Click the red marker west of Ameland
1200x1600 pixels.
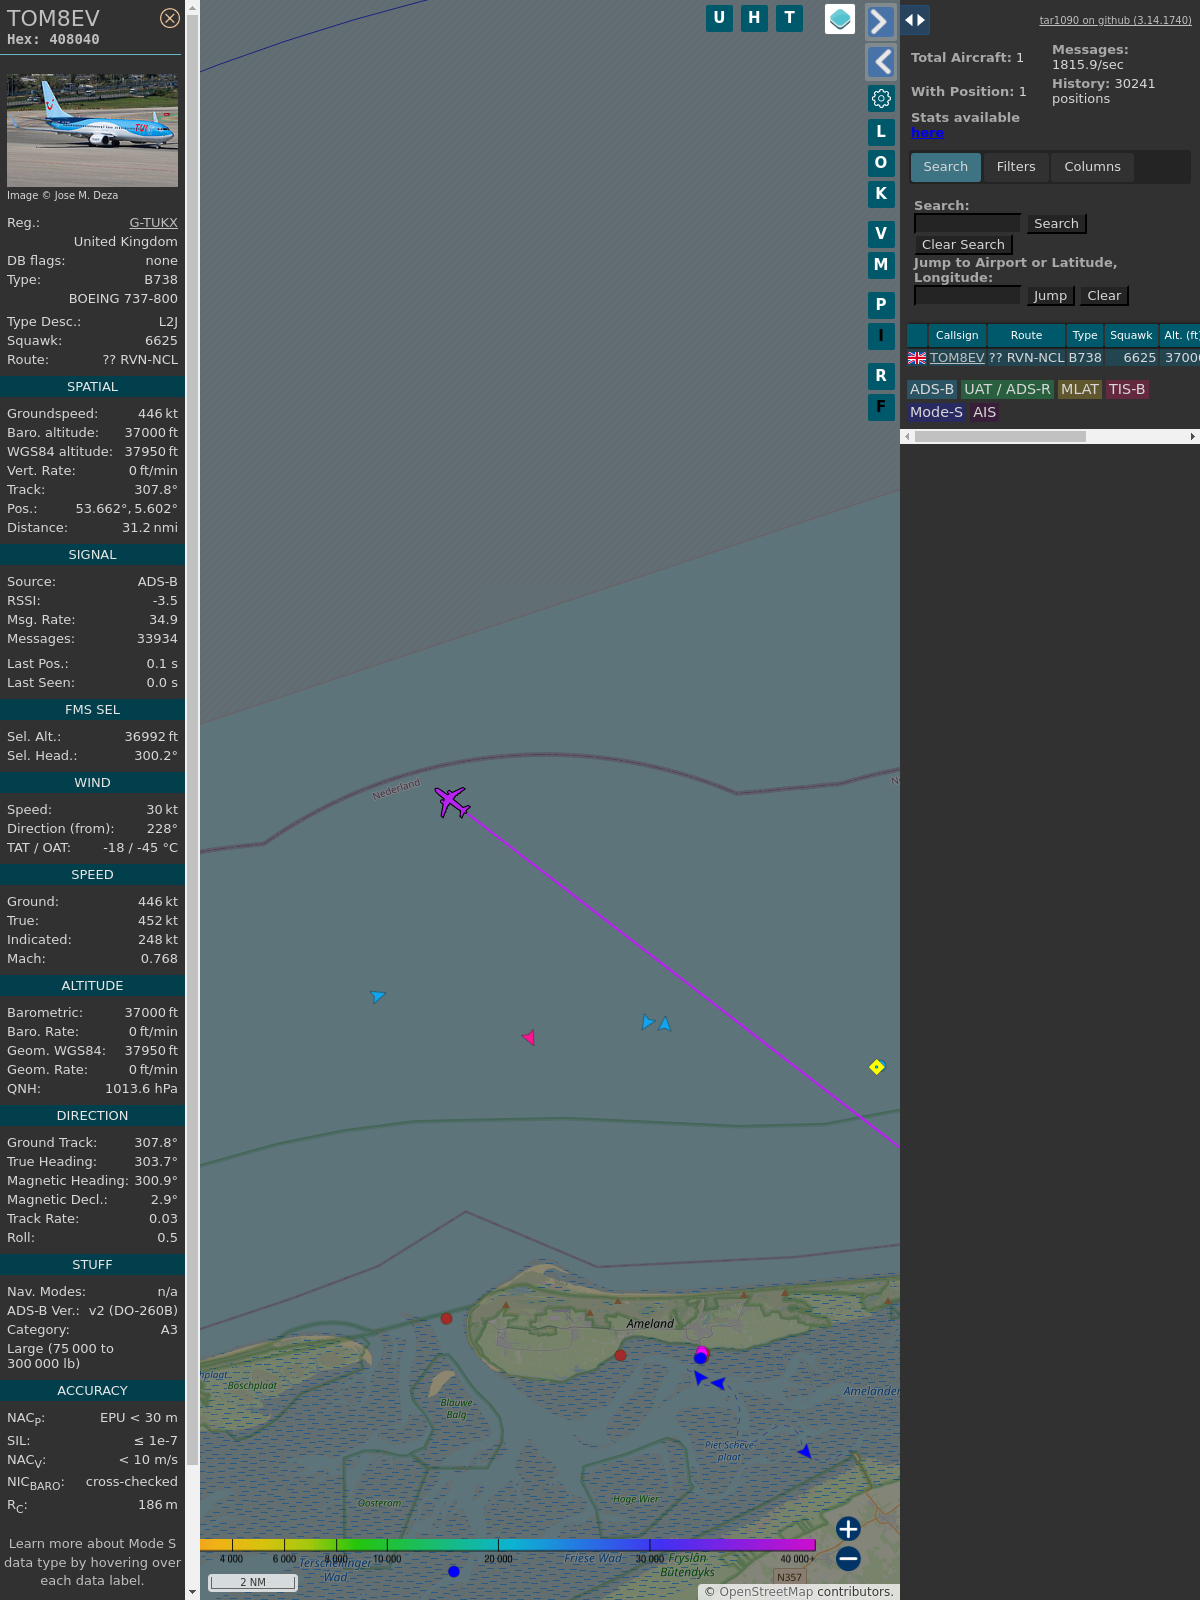pyautogui.click(x=447, y=1319)
